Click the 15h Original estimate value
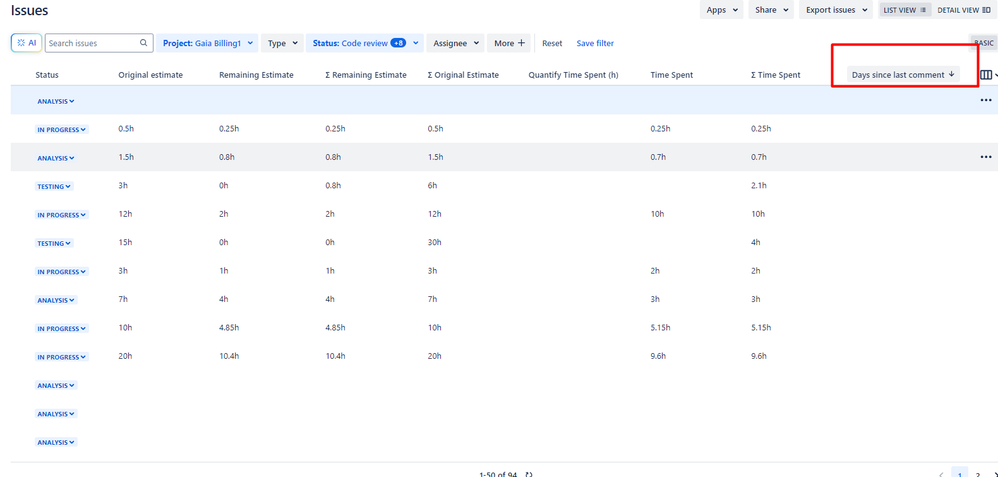 pos(125,243)
